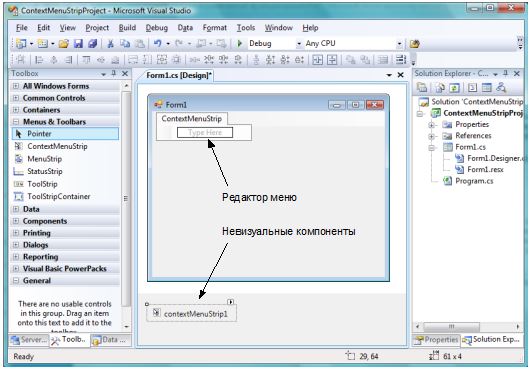Viewport: 530px width, 369px height.
Task: Click the New Project toolbar icon
Action: (21, 44)
